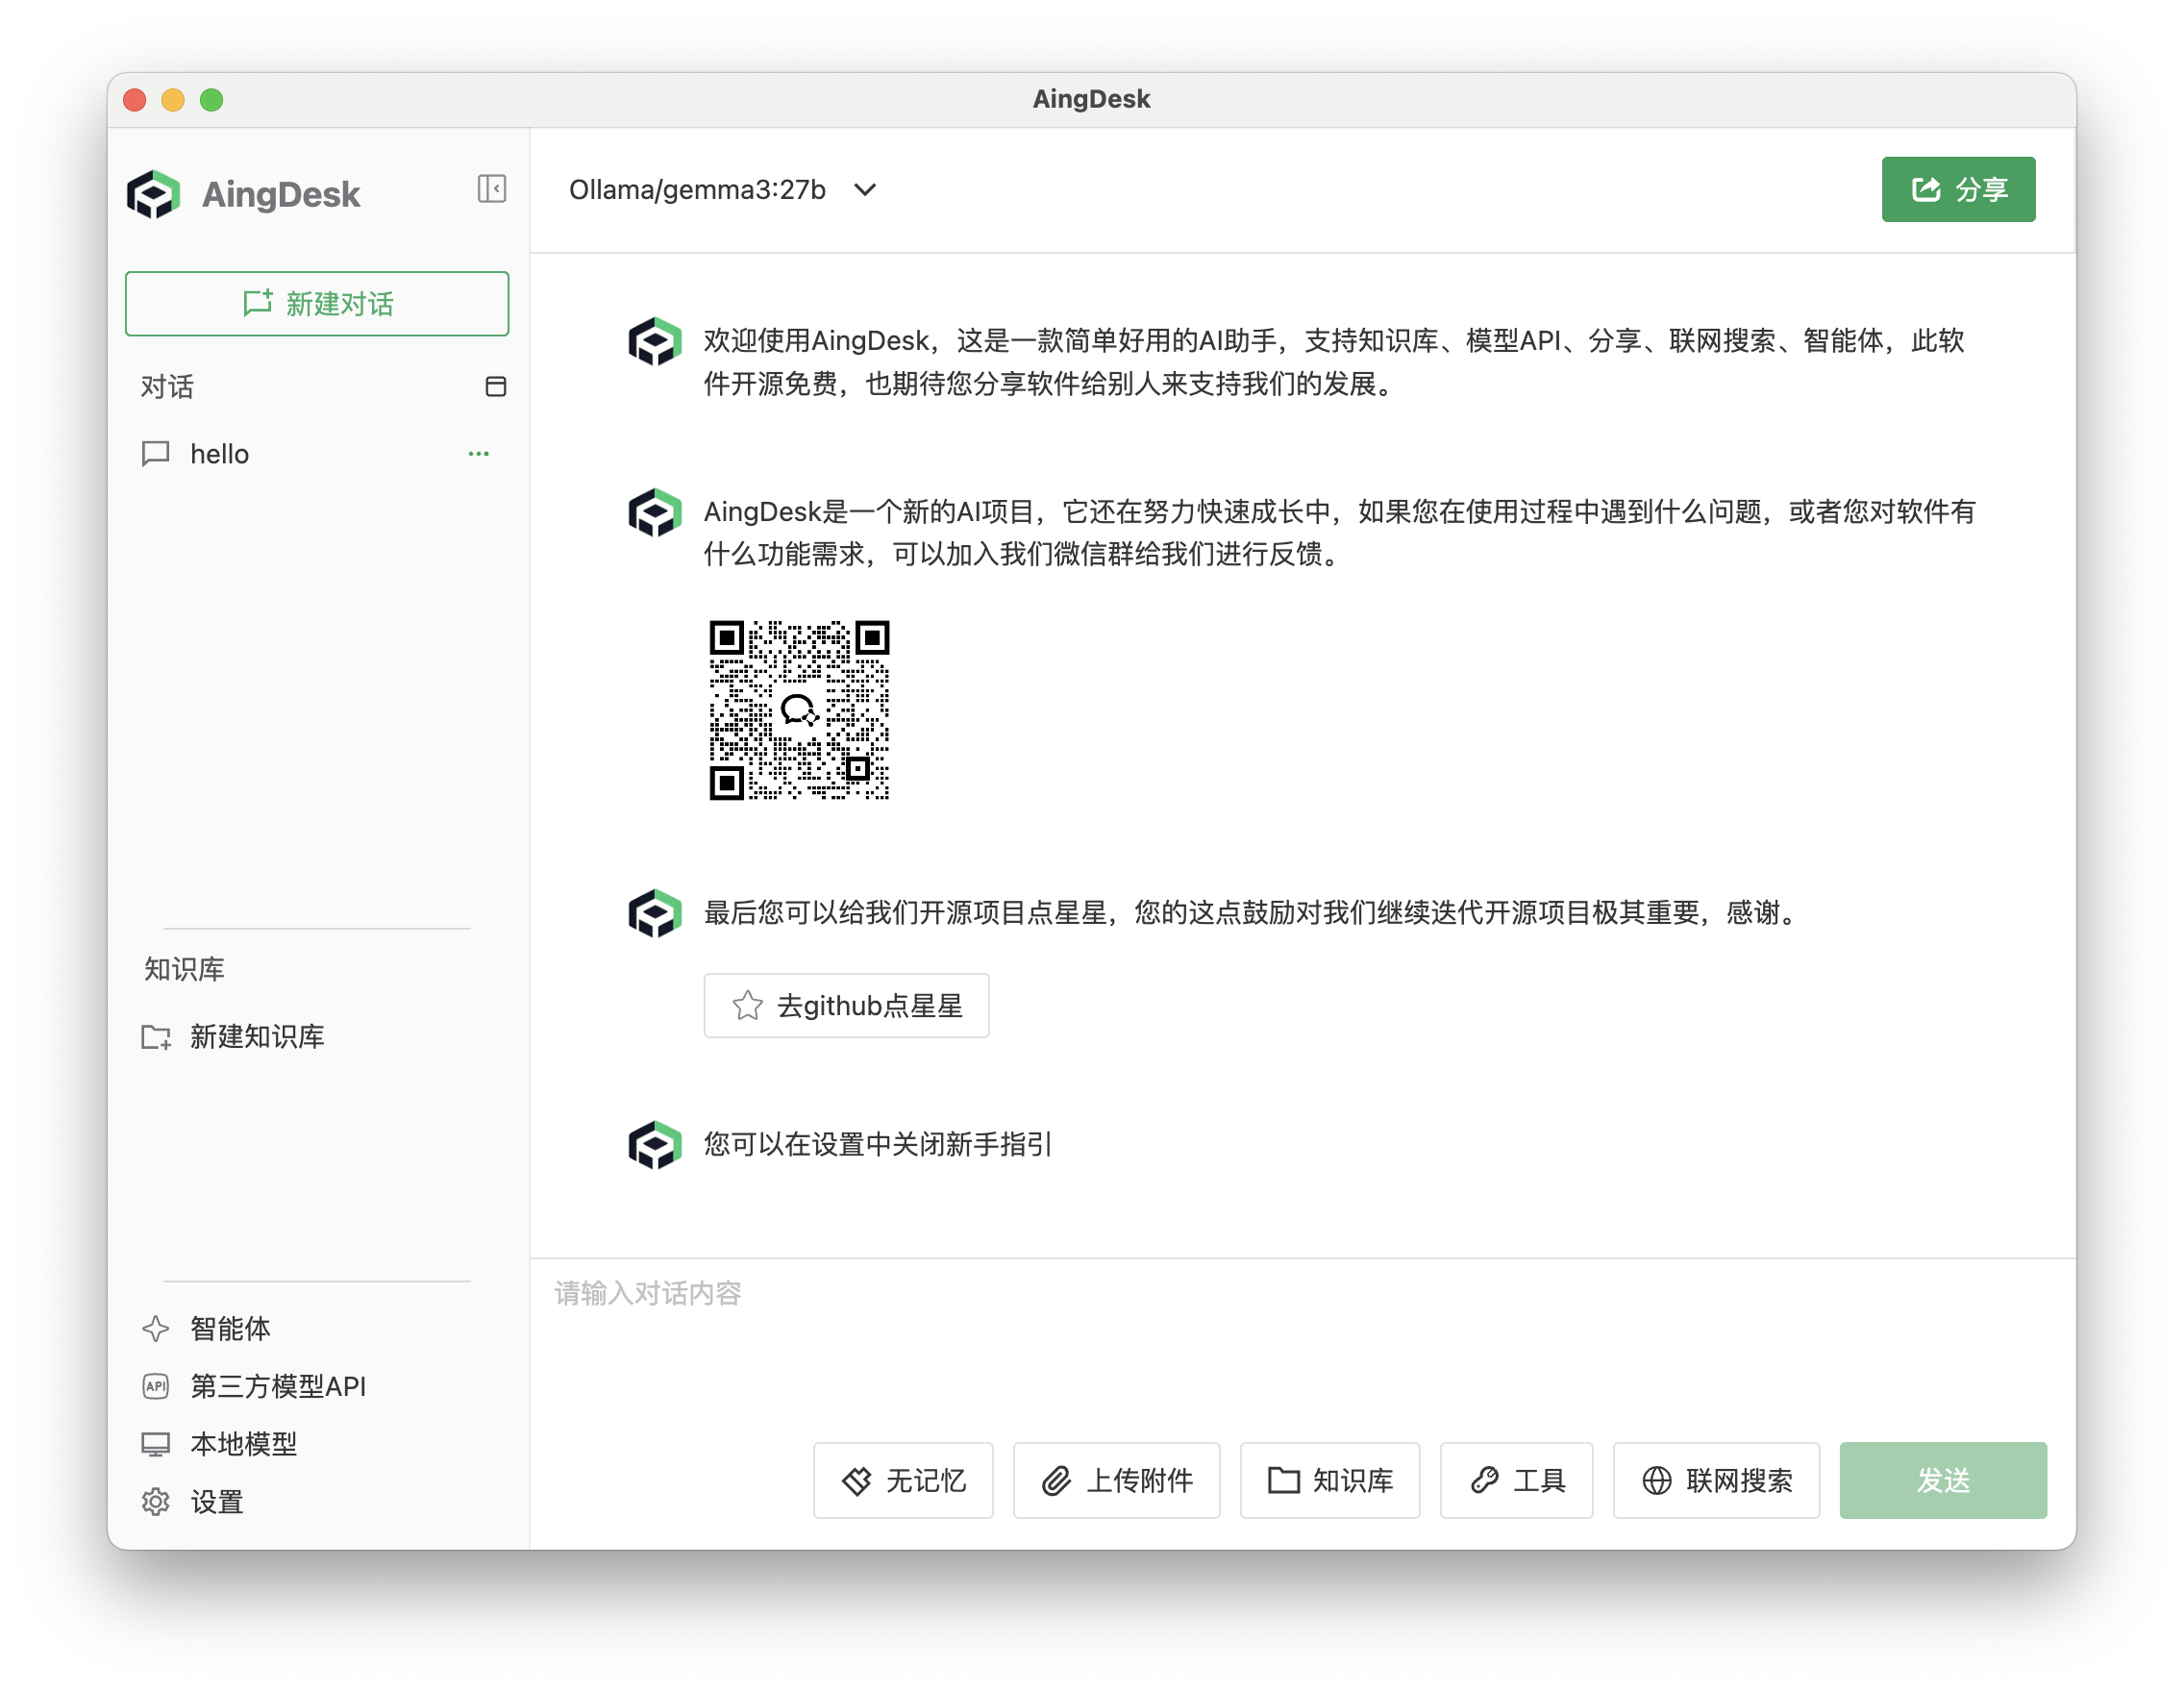This screenshot has height=1692, width=2184.
Task: Toggle 联网搜索 web search
Action: tap(1716, 1480)
